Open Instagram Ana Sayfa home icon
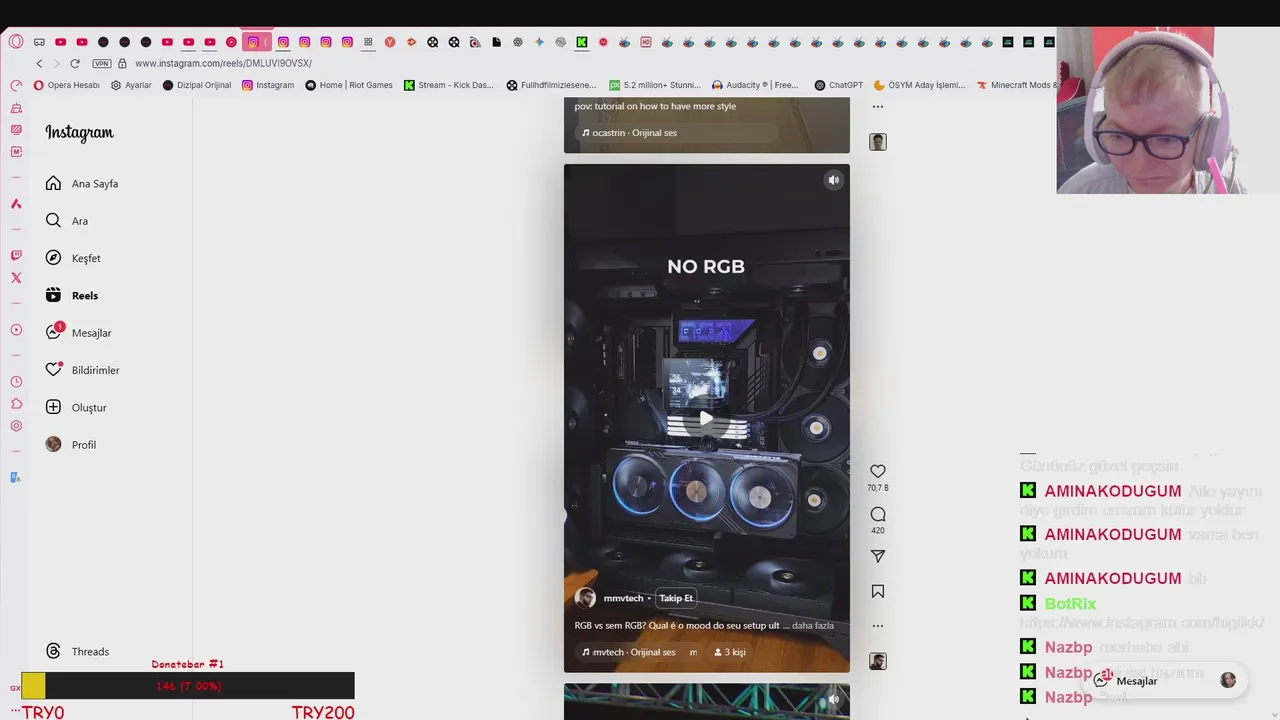 [x=53, y=183]
